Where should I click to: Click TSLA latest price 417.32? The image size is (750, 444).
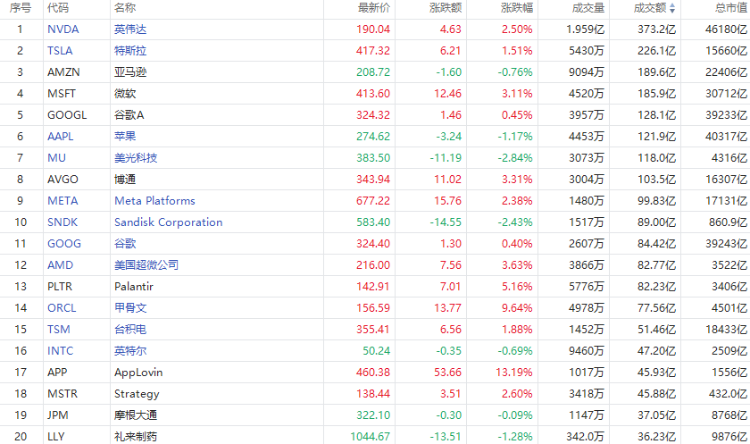(x=373, y=51)
